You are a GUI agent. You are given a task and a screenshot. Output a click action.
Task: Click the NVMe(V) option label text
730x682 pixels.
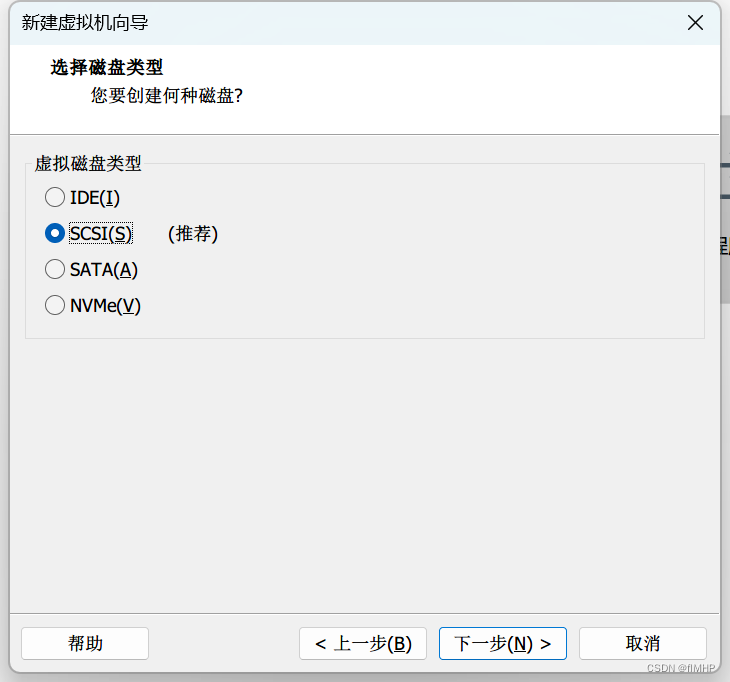point(106,306)
